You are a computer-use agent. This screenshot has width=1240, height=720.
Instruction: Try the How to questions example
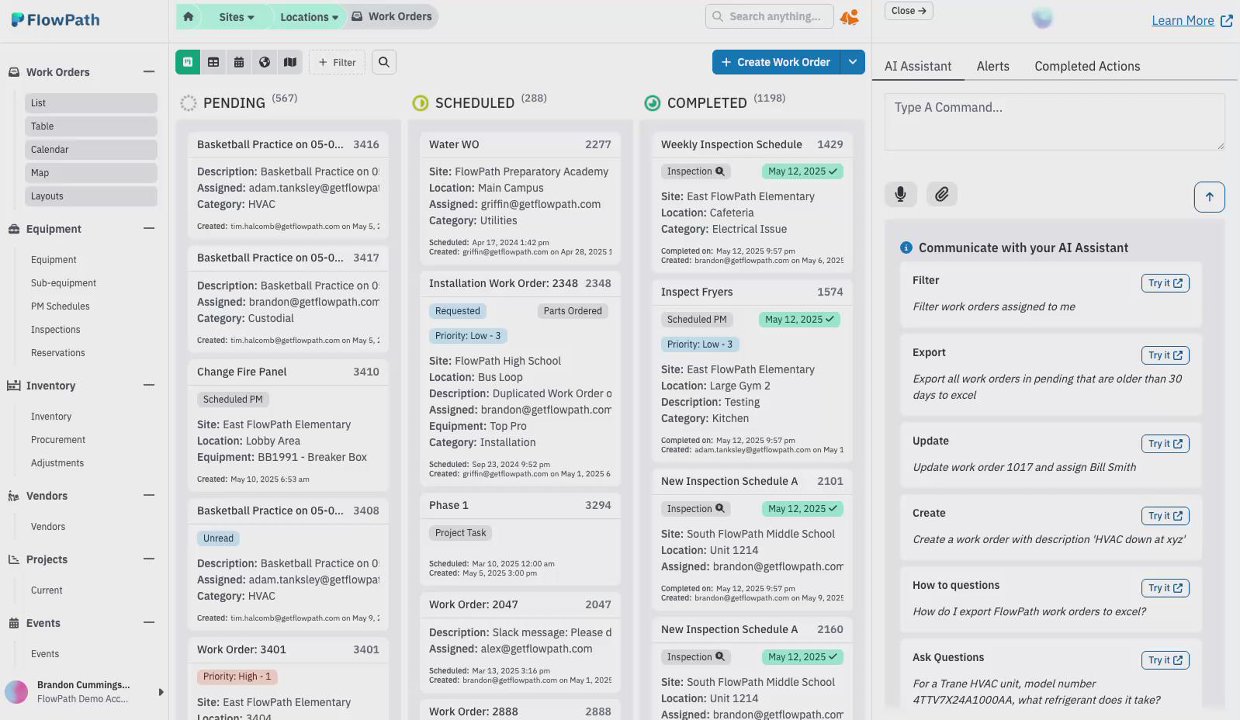(1165, 588)
